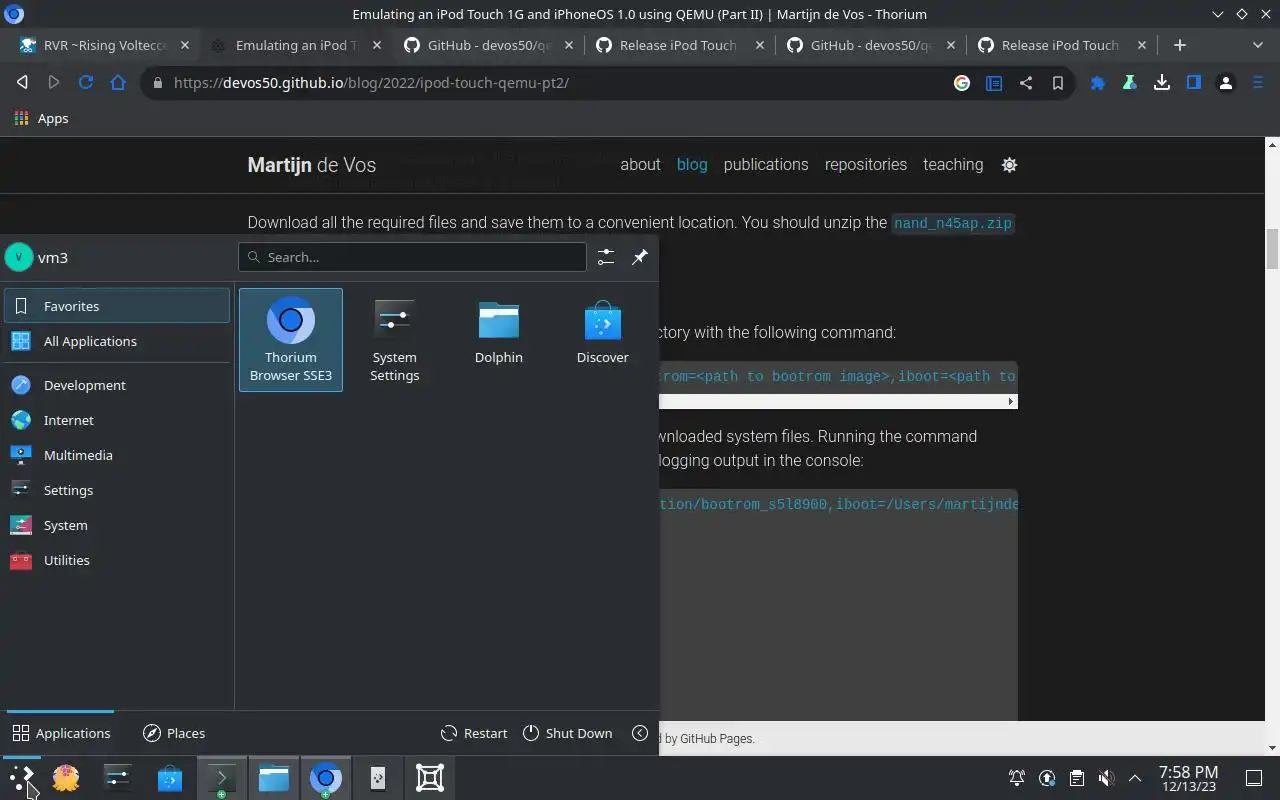This screenshot has width=1280, height=800.
Task: Open the System category in launcher
Action: [x=117, y=525]
